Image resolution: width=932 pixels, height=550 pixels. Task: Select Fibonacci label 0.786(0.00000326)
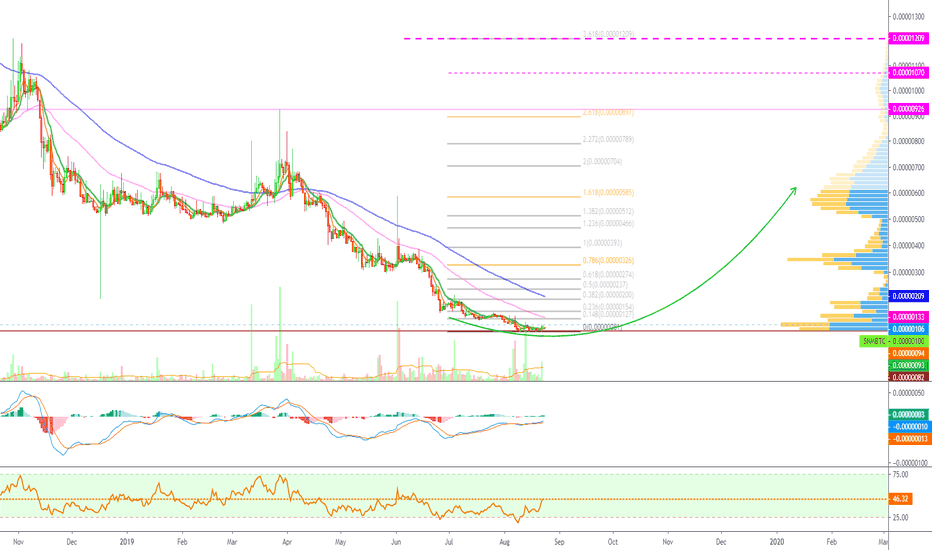point(608,261)
